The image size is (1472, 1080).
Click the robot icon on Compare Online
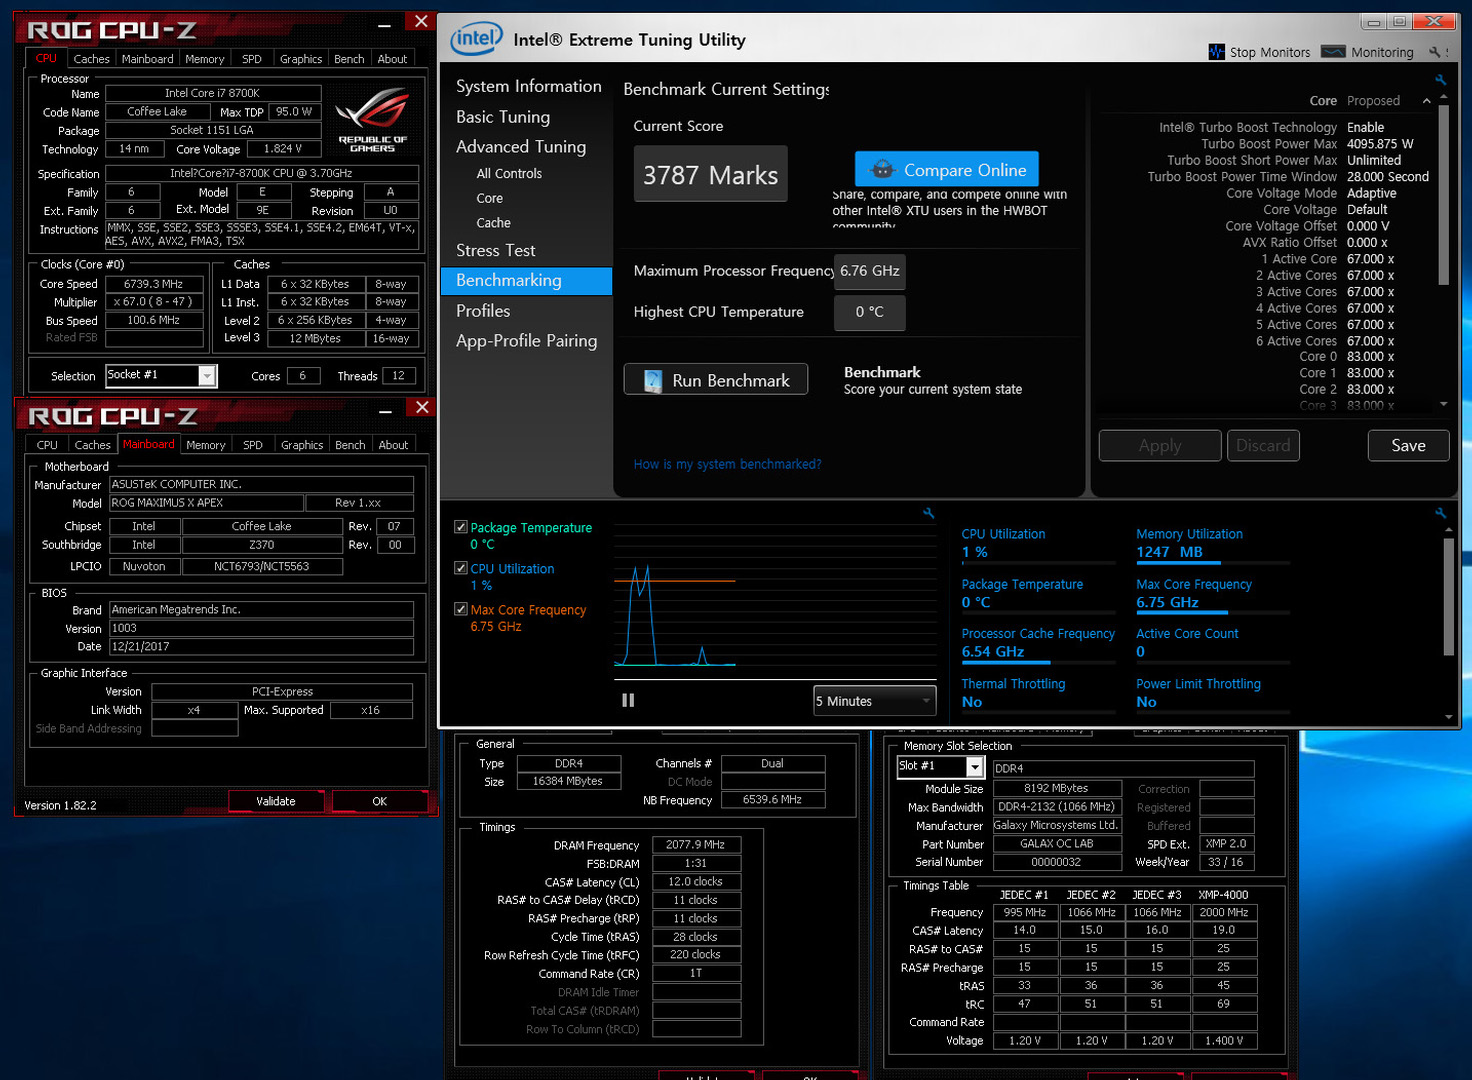[882, 170]
